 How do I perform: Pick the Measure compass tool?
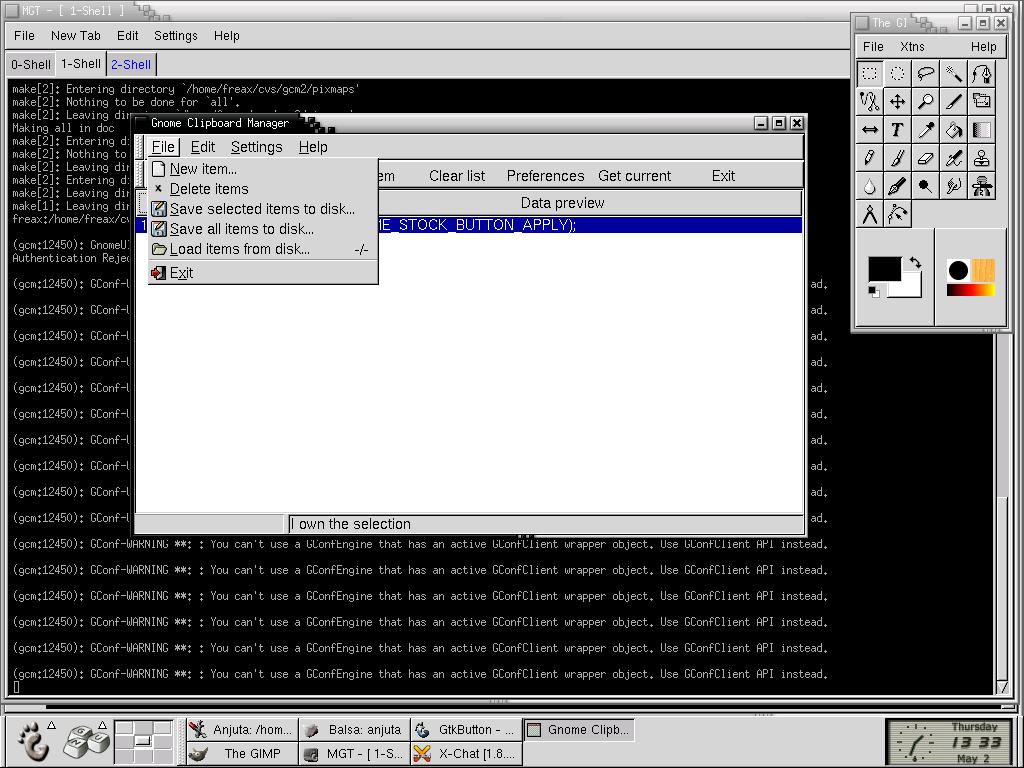pos(870,214)
